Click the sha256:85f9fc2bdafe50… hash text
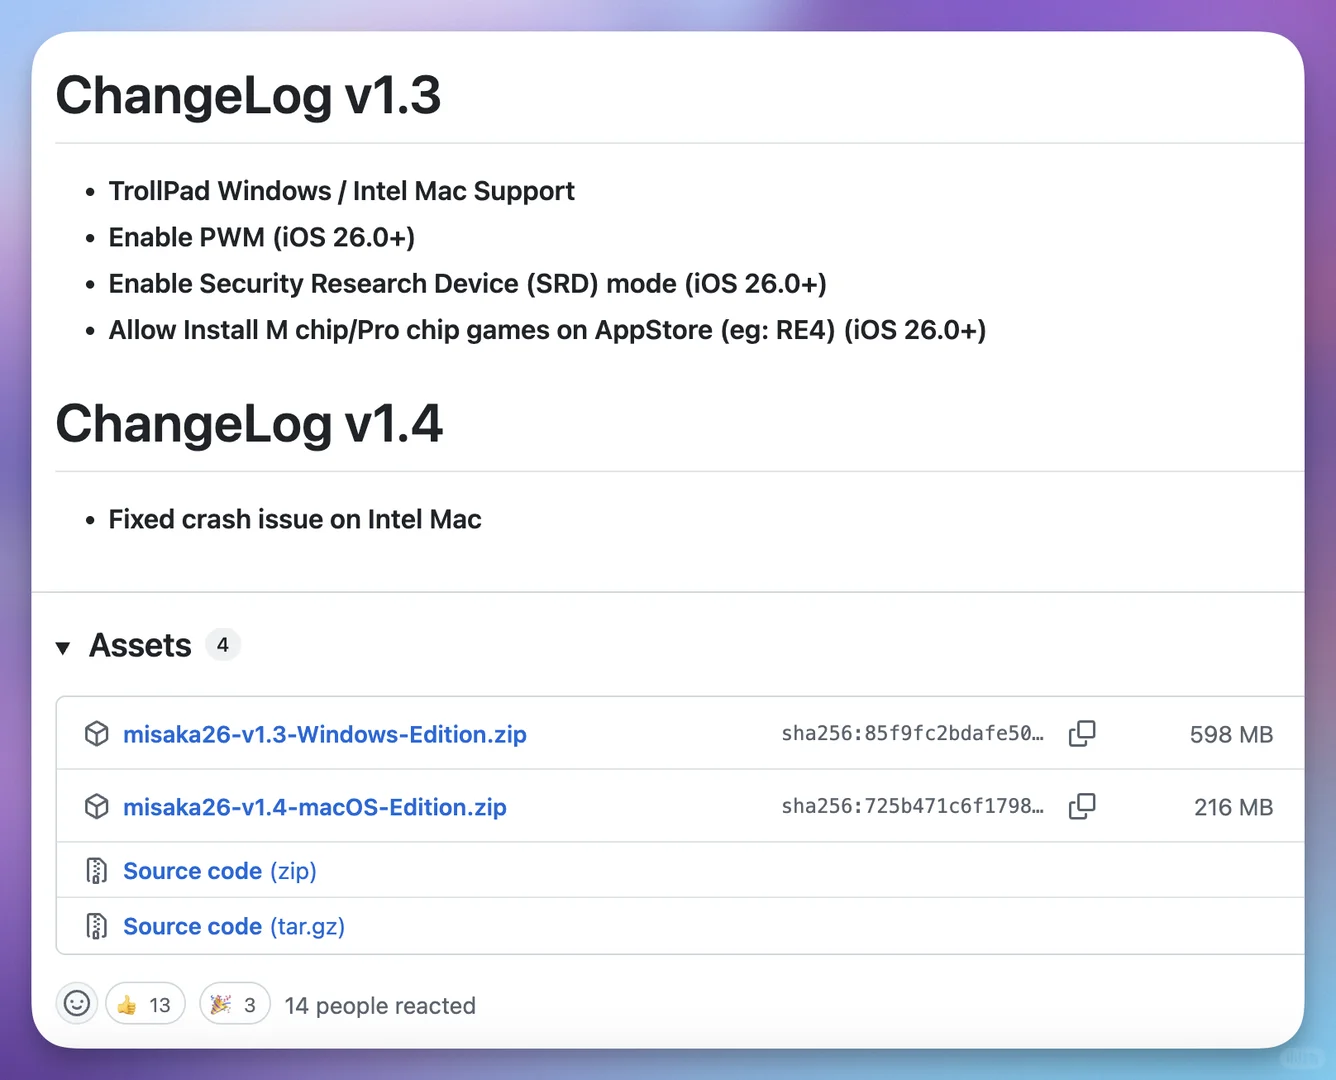Viewport: 1336px width, 1080px height. (x=912, y=733)
